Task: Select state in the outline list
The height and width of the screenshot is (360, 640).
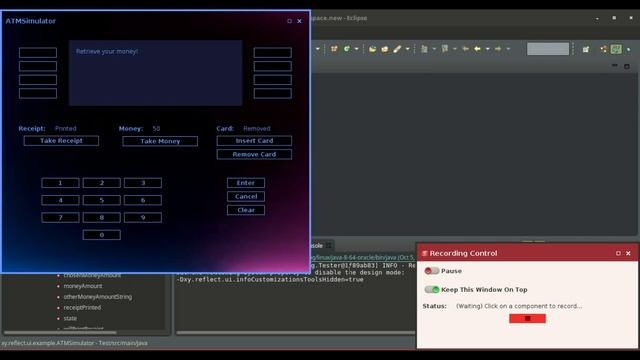Action: tap(70, 318)
